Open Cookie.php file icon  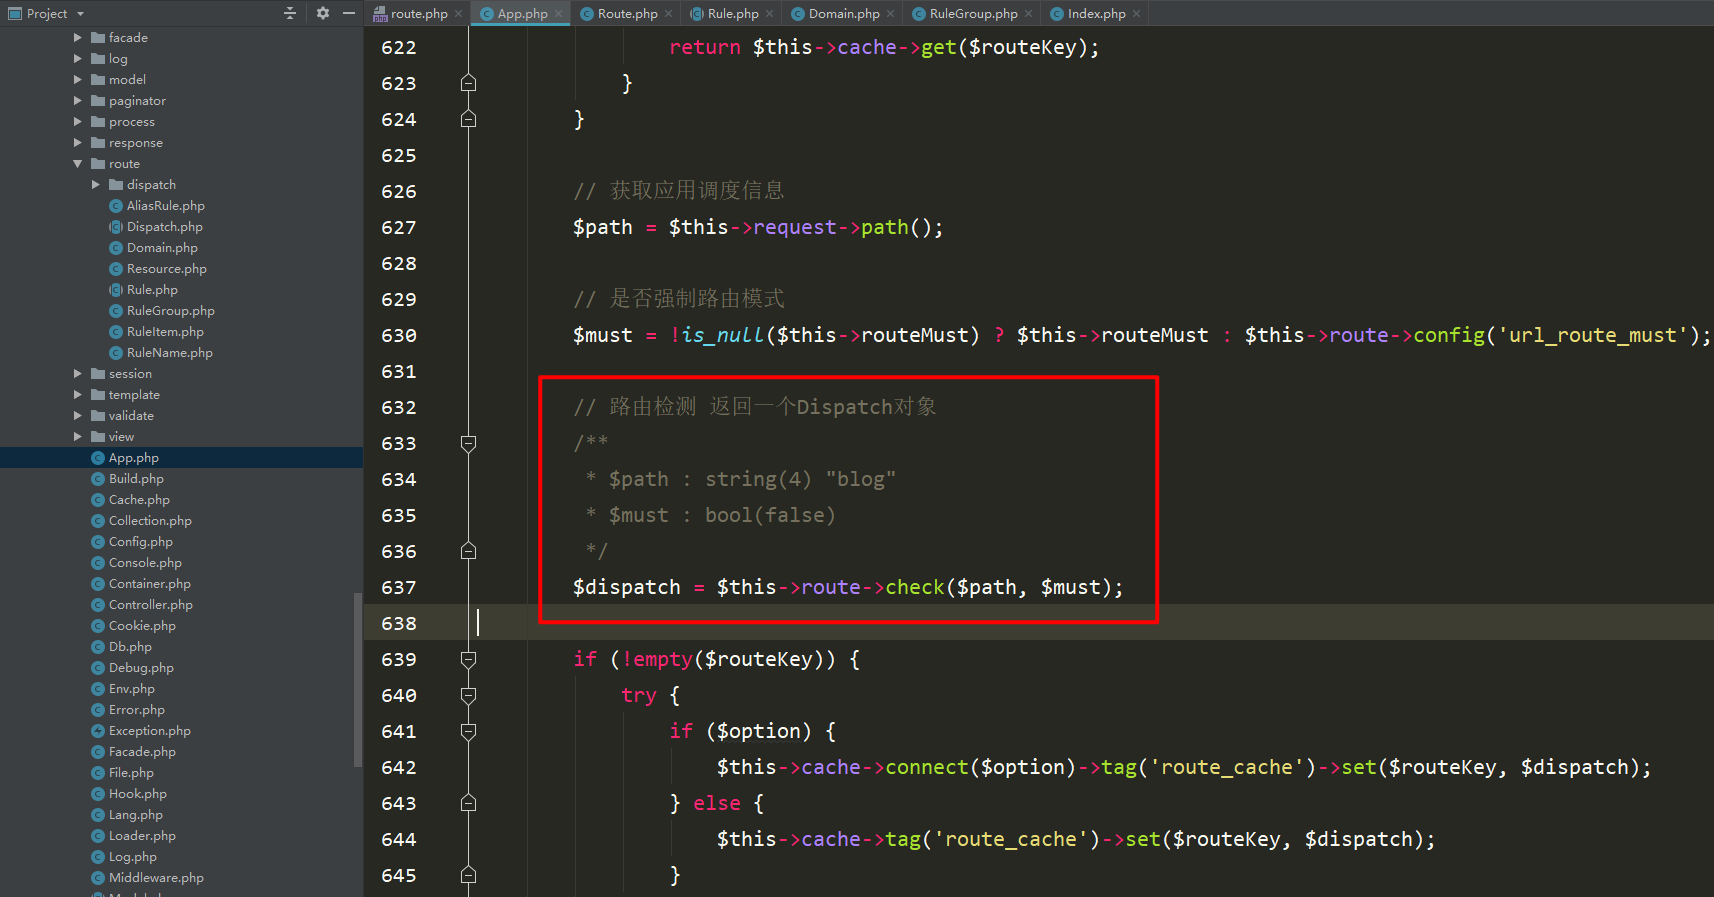98,625
